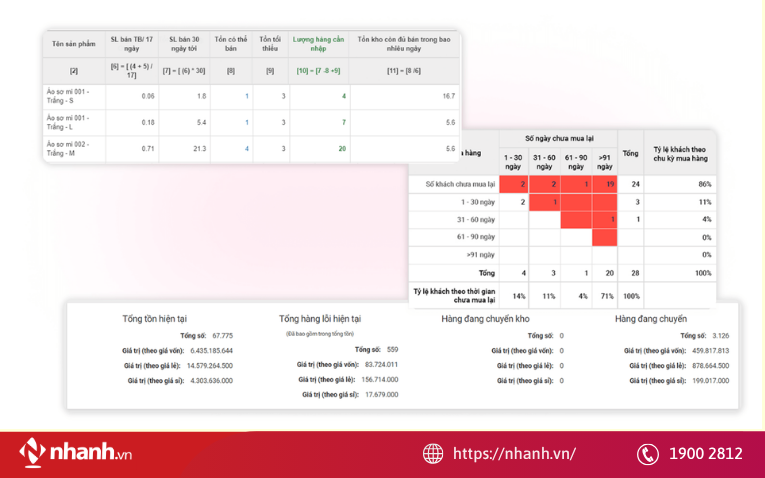Select product row 'Áo sơ mi 001 - Trắng - L'
The height and width of the screenshot is (478, 765).
pos(251,122)
